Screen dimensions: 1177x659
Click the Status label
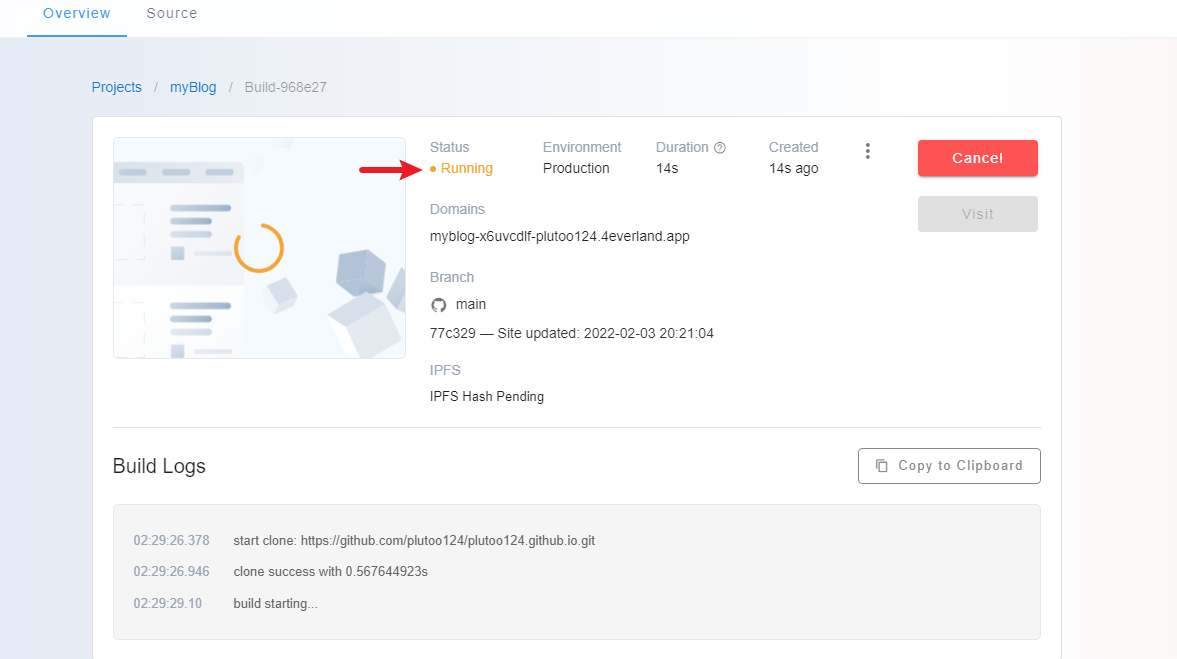tap(449, 148)
